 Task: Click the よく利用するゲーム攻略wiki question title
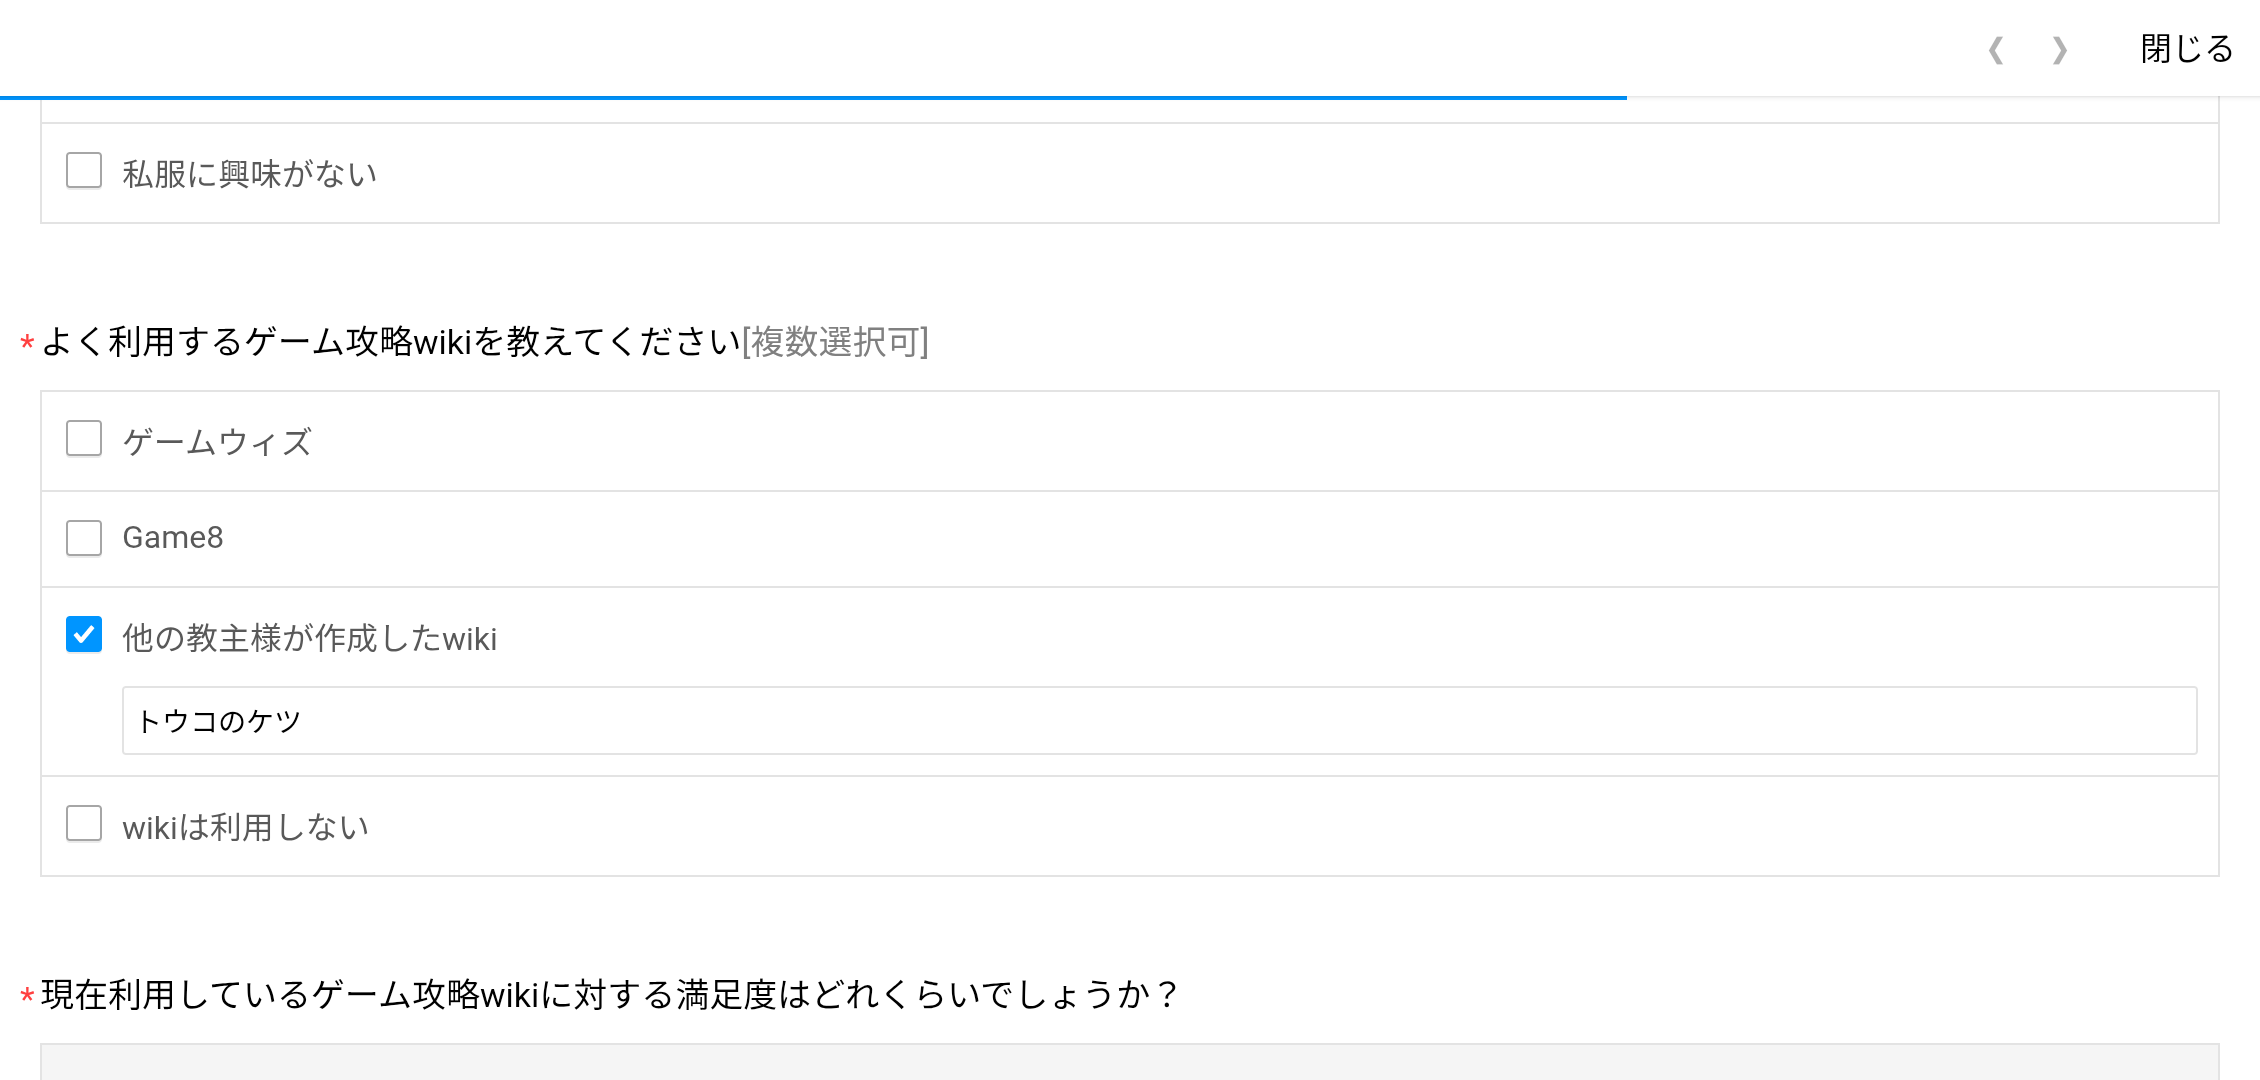point(390,343)
